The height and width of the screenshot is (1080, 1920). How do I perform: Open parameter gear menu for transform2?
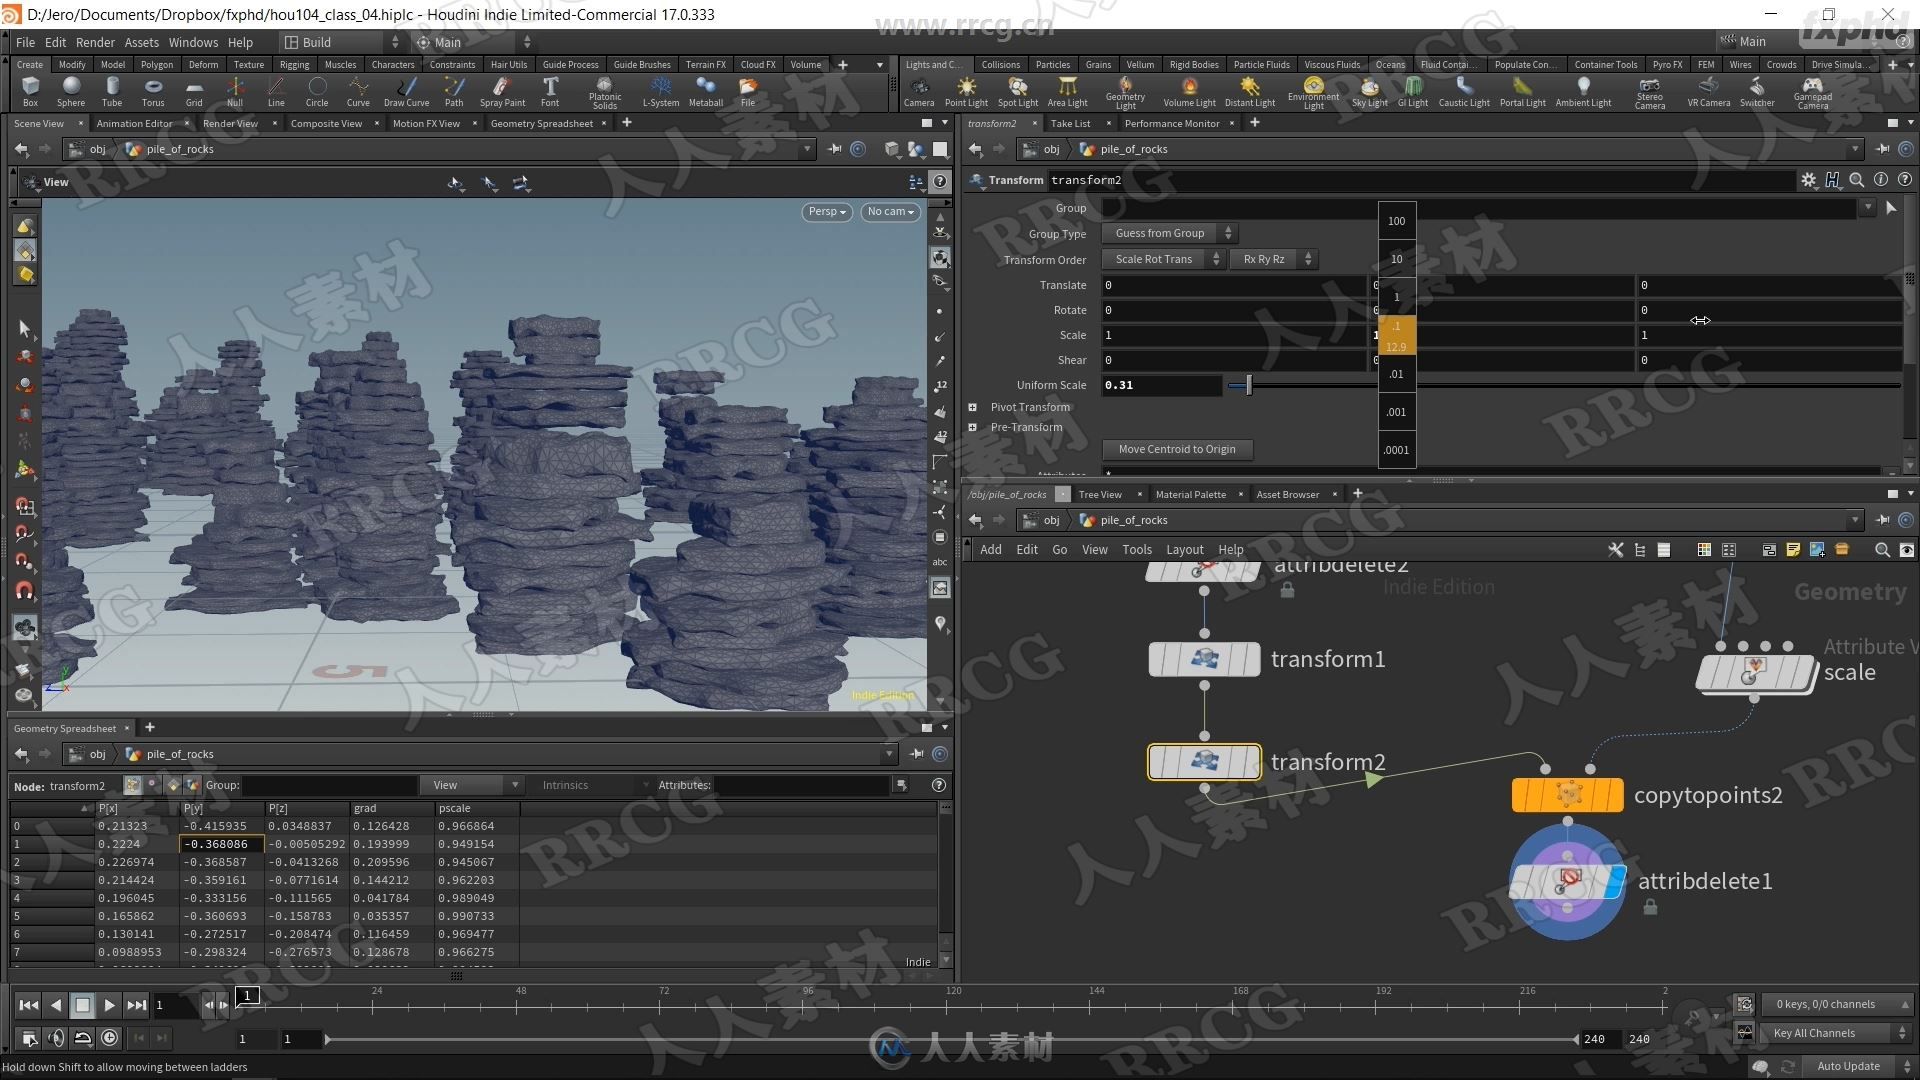pyautogui.click(x=1808, y=180)
